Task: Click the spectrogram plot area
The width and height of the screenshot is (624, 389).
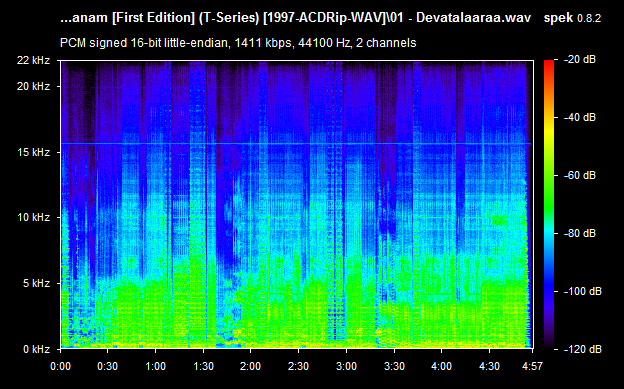Action: click(x=296, y=205)
